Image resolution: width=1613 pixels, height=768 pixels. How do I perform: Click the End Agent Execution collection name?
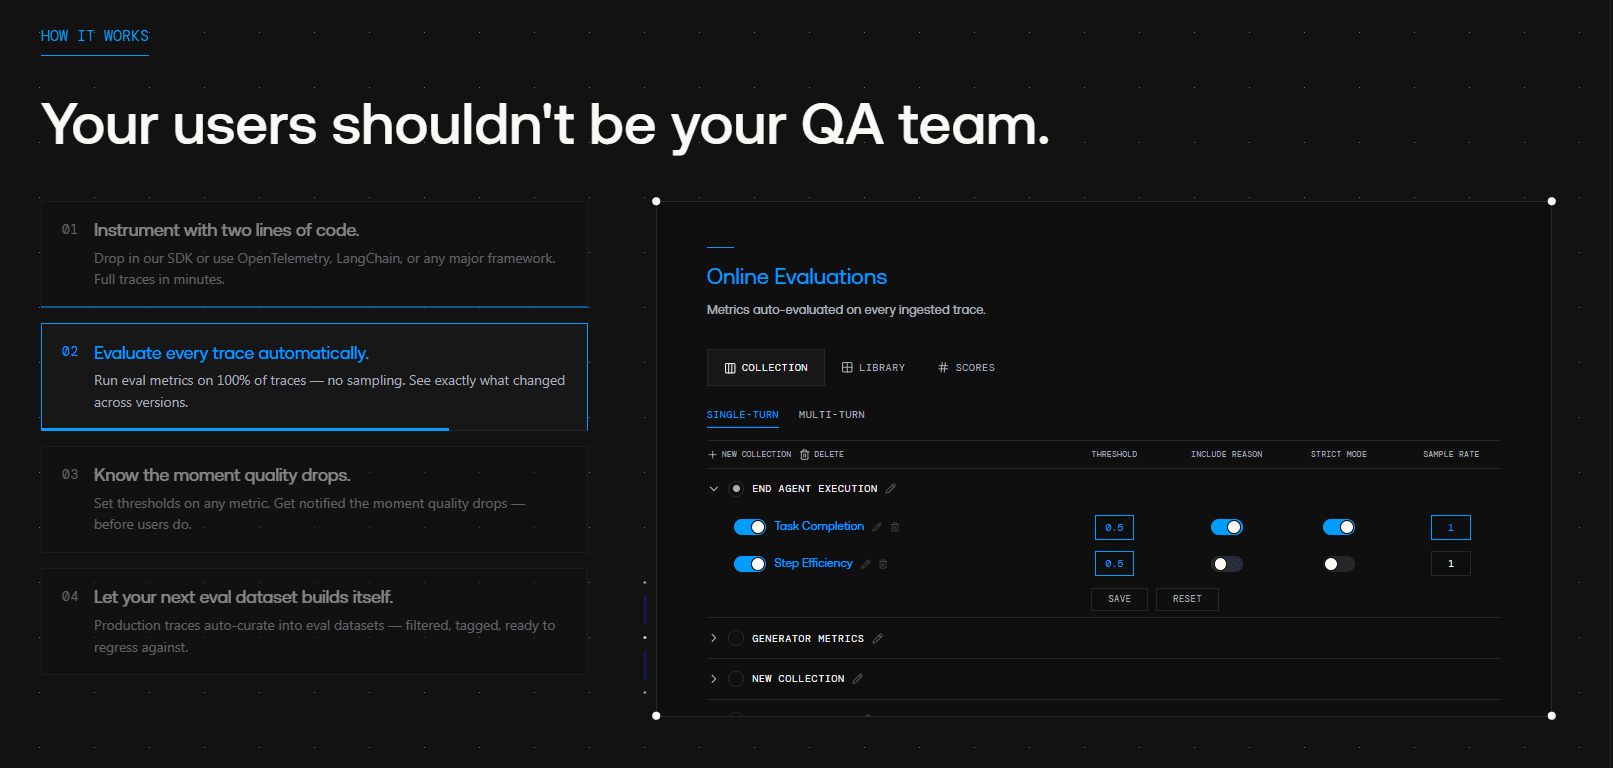(815, 489)
